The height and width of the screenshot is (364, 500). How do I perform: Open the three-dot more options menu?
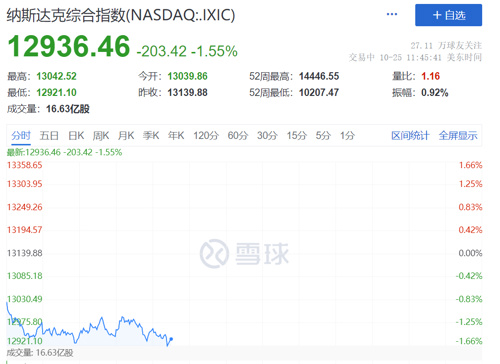[x=392, y=14]
